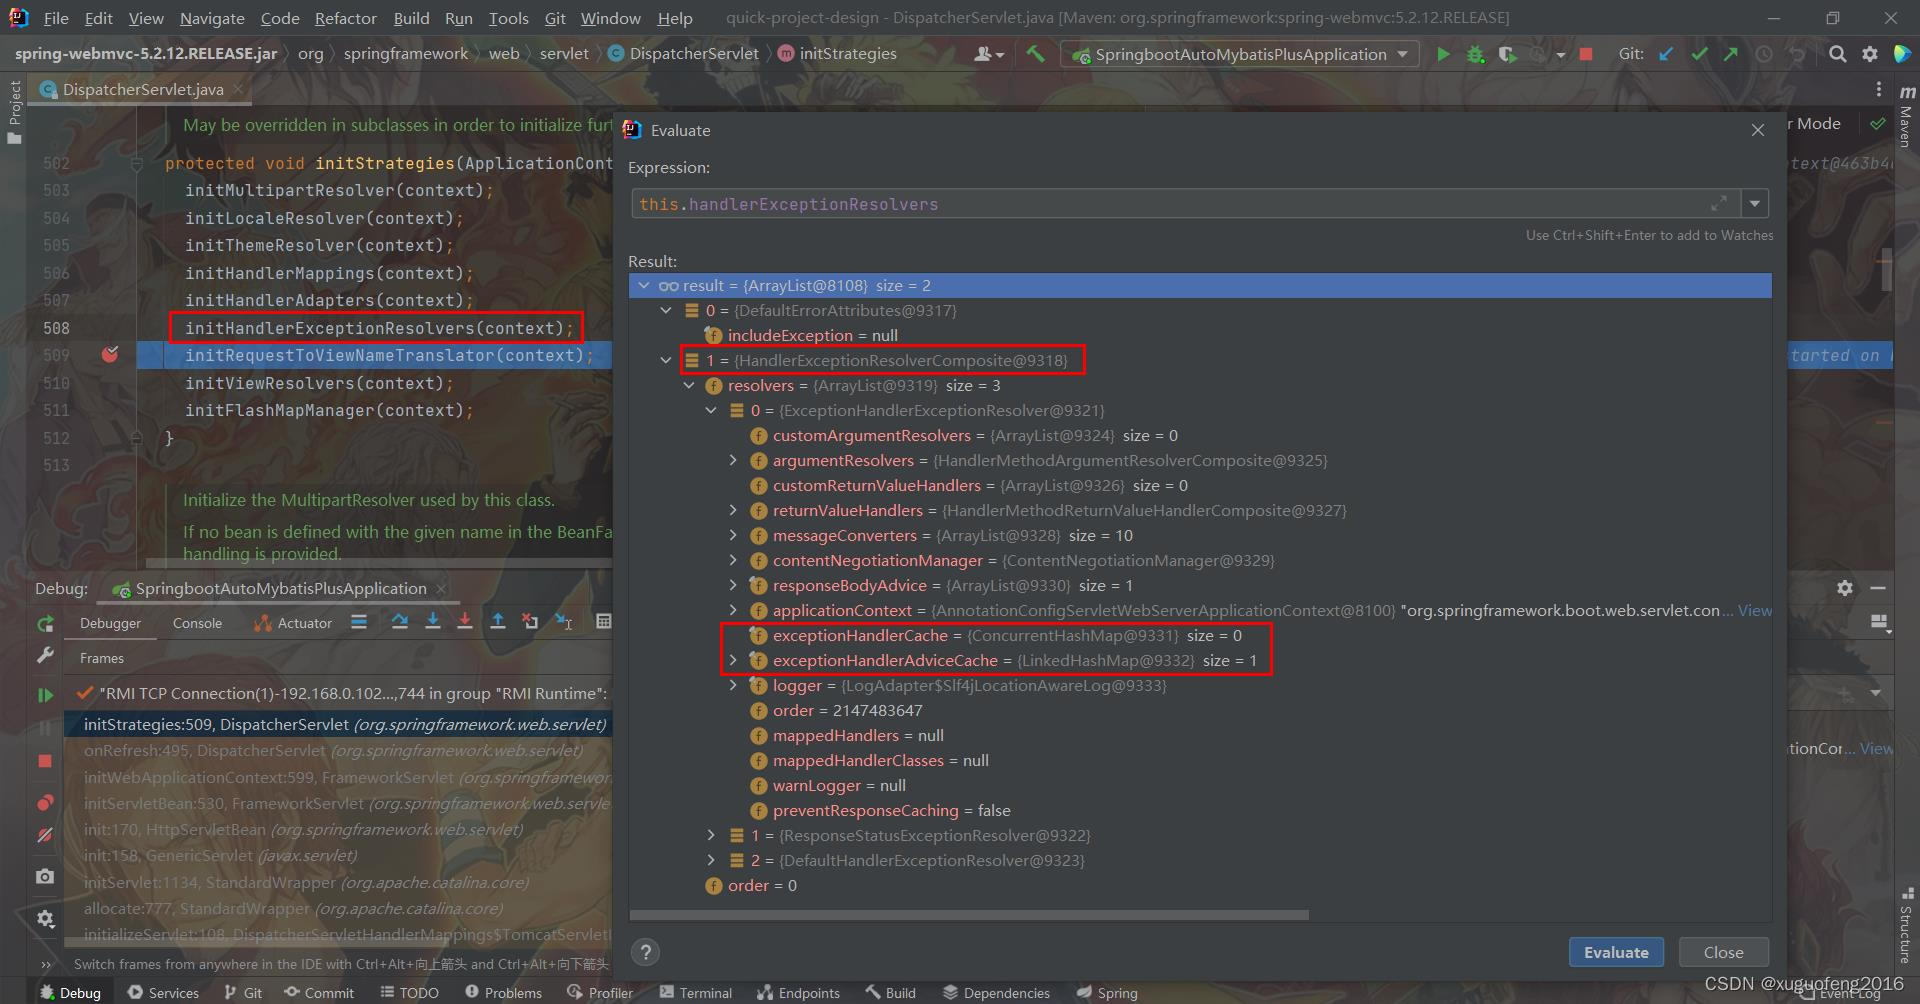Open IDE settings gear in the top toolbar
This screenshot has width=1920, height=1004.
coord(1869,54)
